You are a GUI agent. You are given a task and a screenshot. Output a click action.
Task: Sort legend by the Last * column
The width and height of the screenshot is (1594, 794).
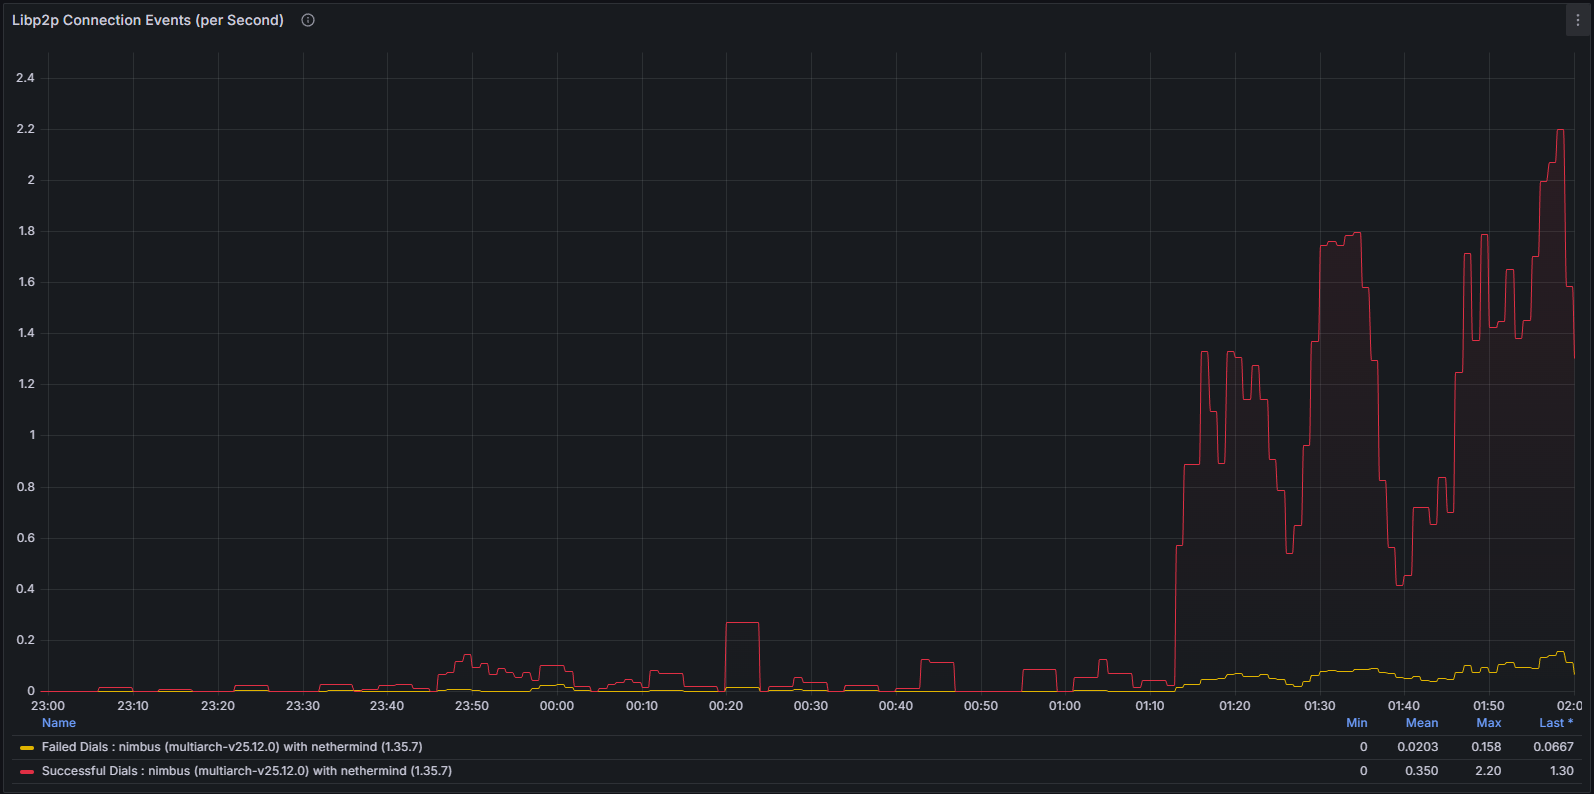pos(1555,723)
